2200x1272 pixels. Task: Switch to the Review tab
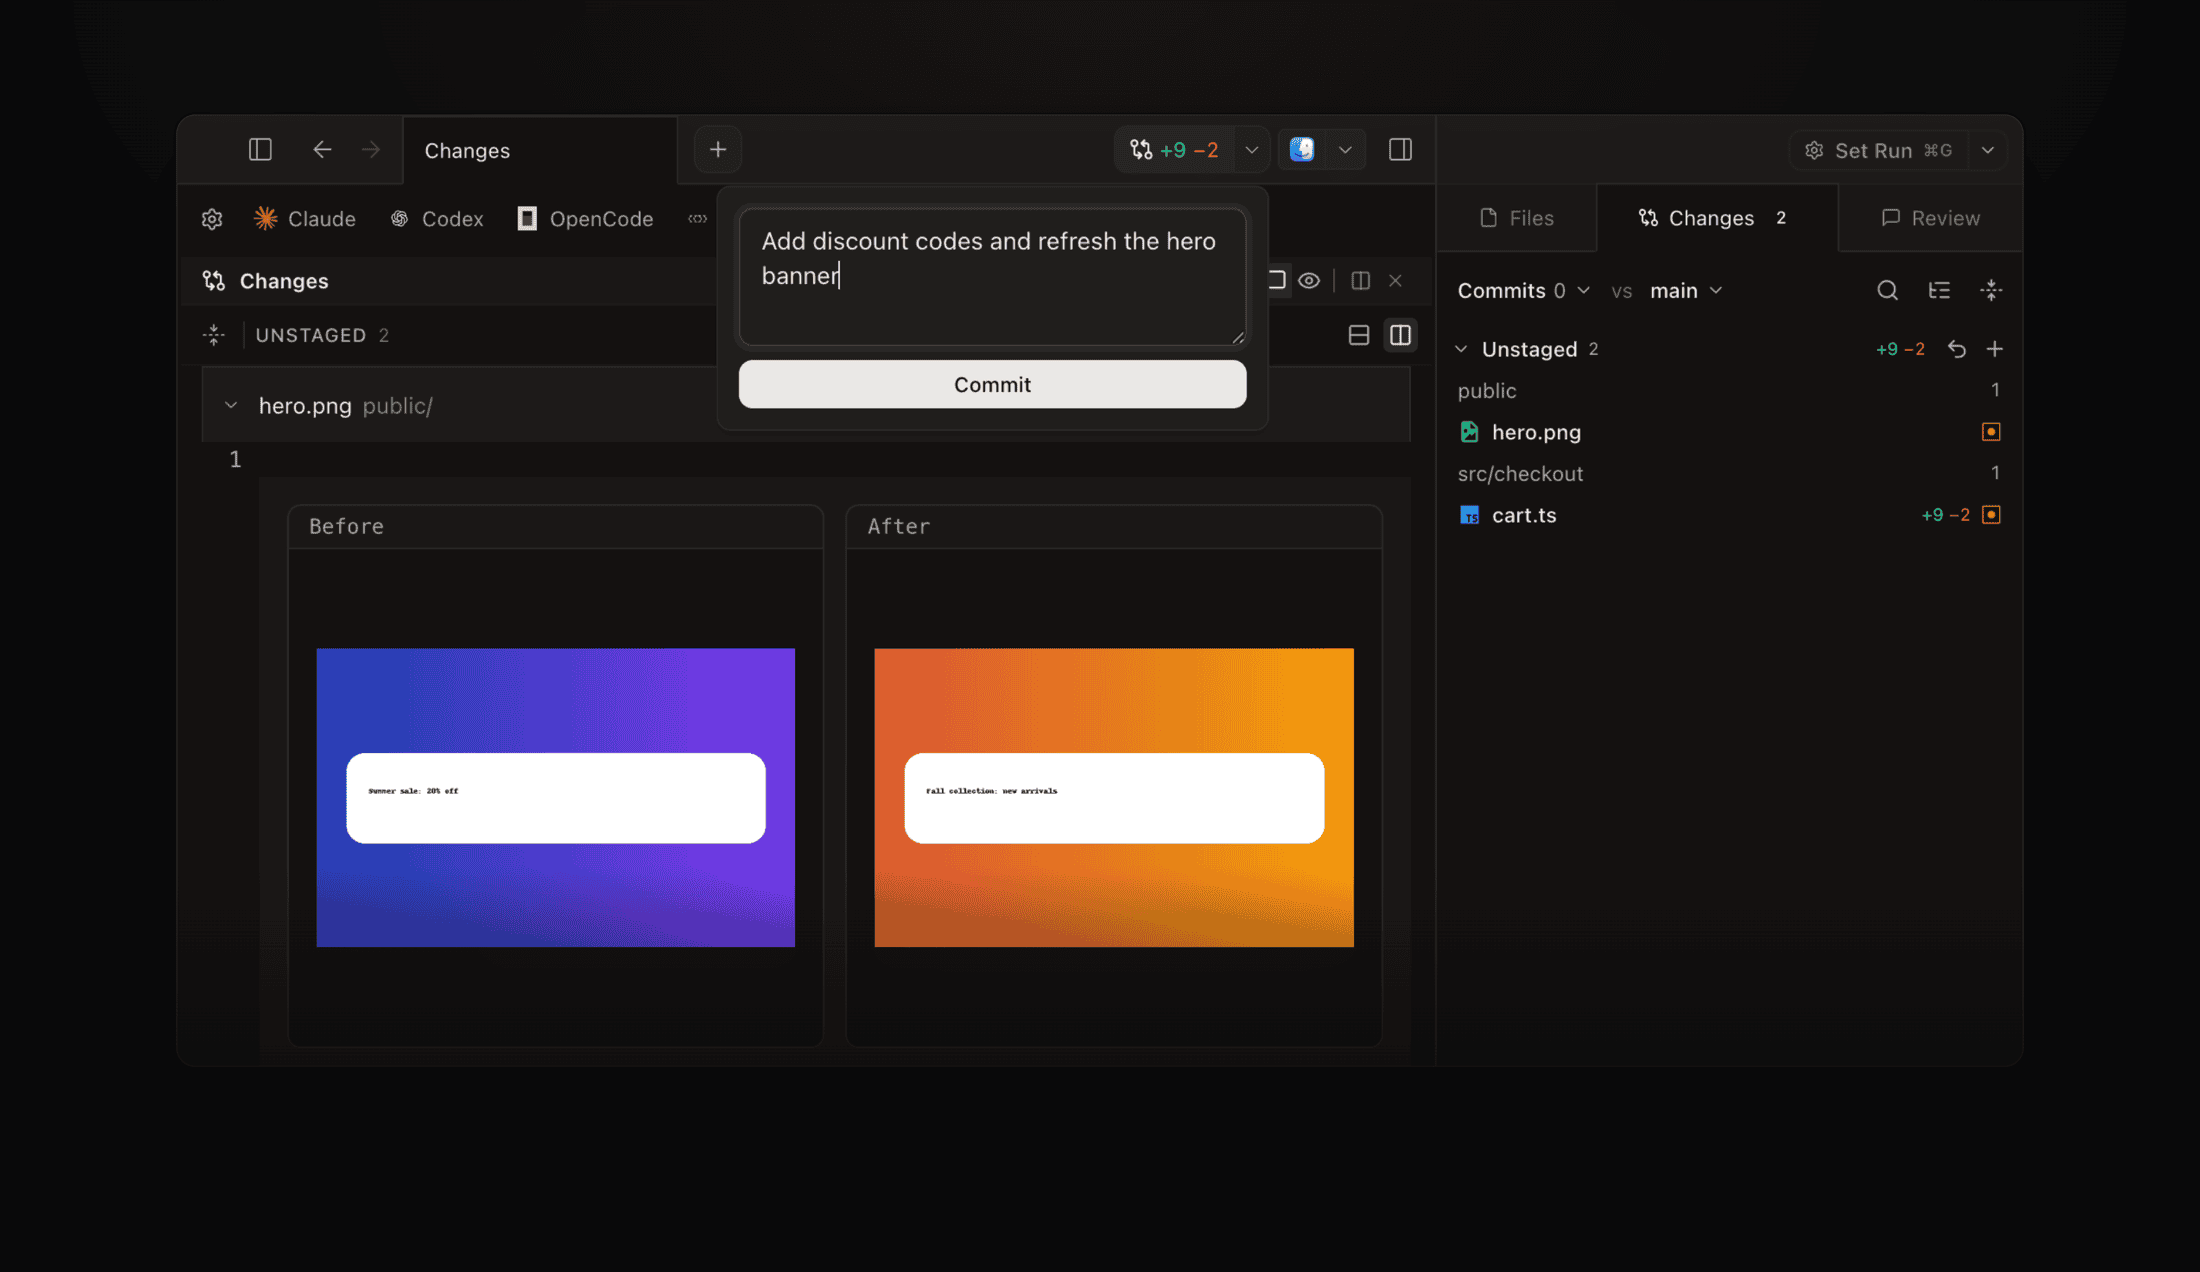click(1931, 218)
